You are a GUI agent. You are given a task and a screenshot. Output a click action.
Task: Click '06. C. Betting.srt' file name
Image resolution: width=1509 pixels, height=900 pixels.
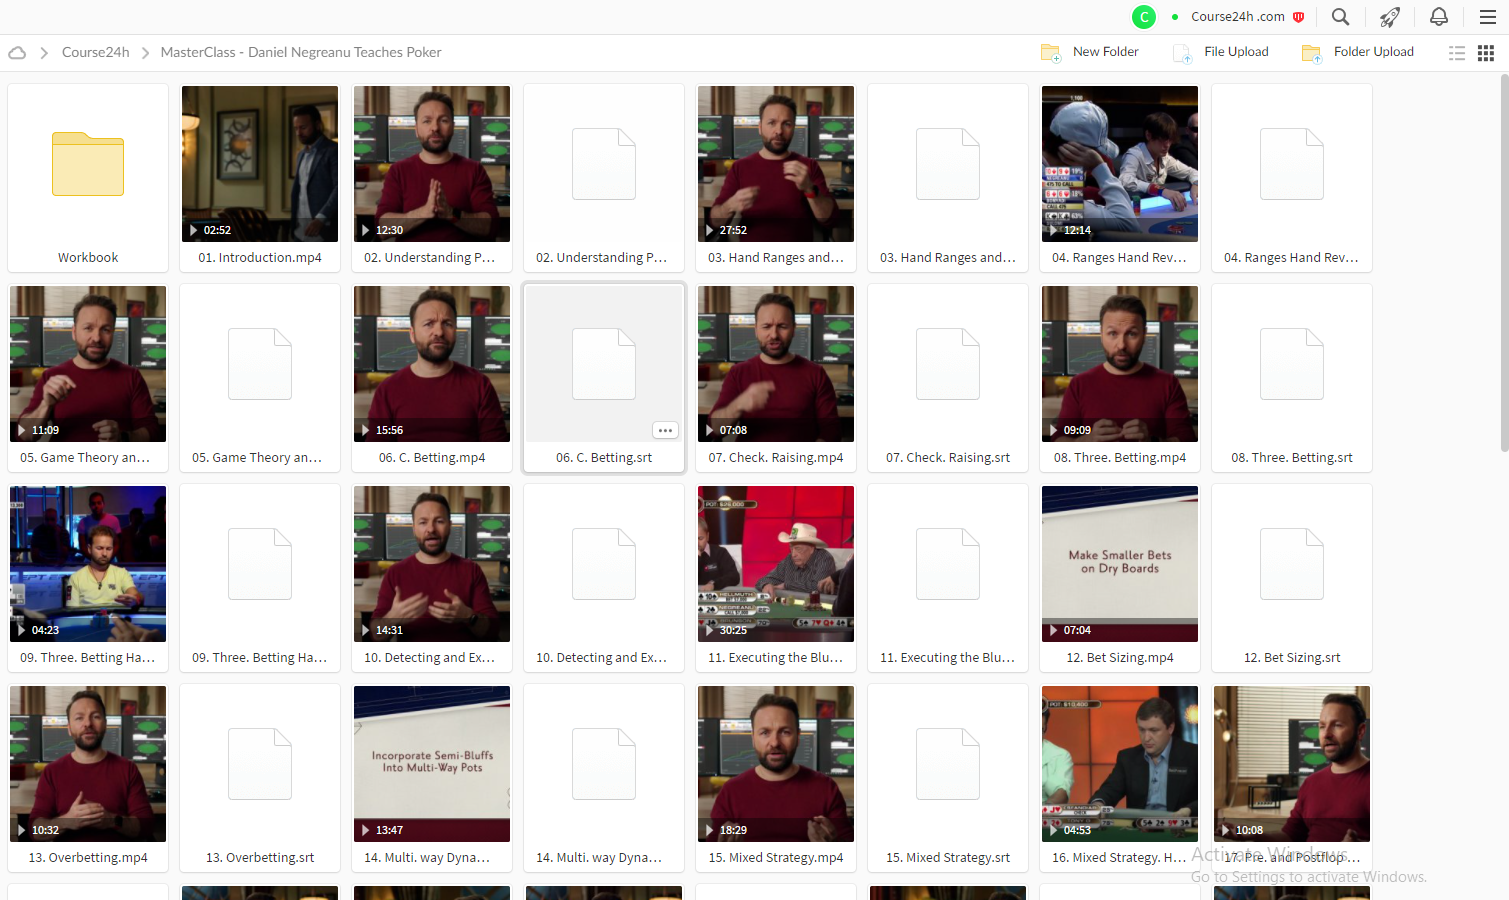[604, 458]
